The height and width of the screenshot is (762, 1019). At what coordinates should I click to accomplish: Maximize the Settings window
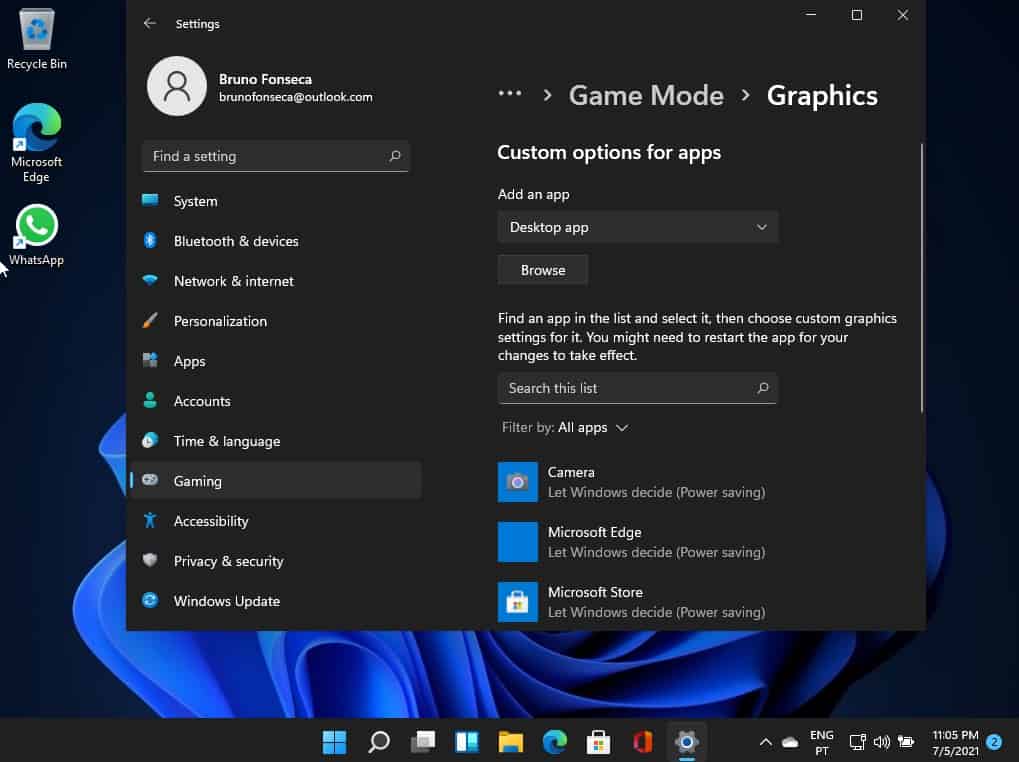pyautogui.click(x=857, y=15)
